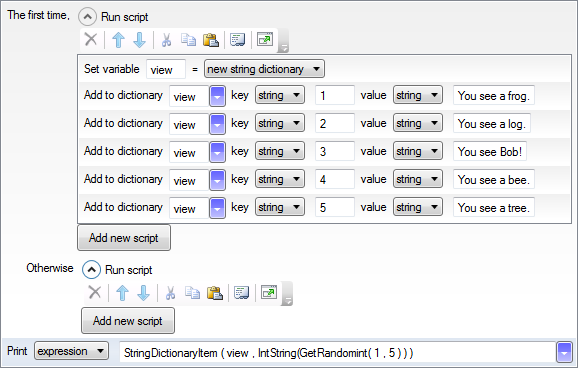Click the Set variable name field 'view'
This screenshot has height=368, width=578.
tap(166, 69)
